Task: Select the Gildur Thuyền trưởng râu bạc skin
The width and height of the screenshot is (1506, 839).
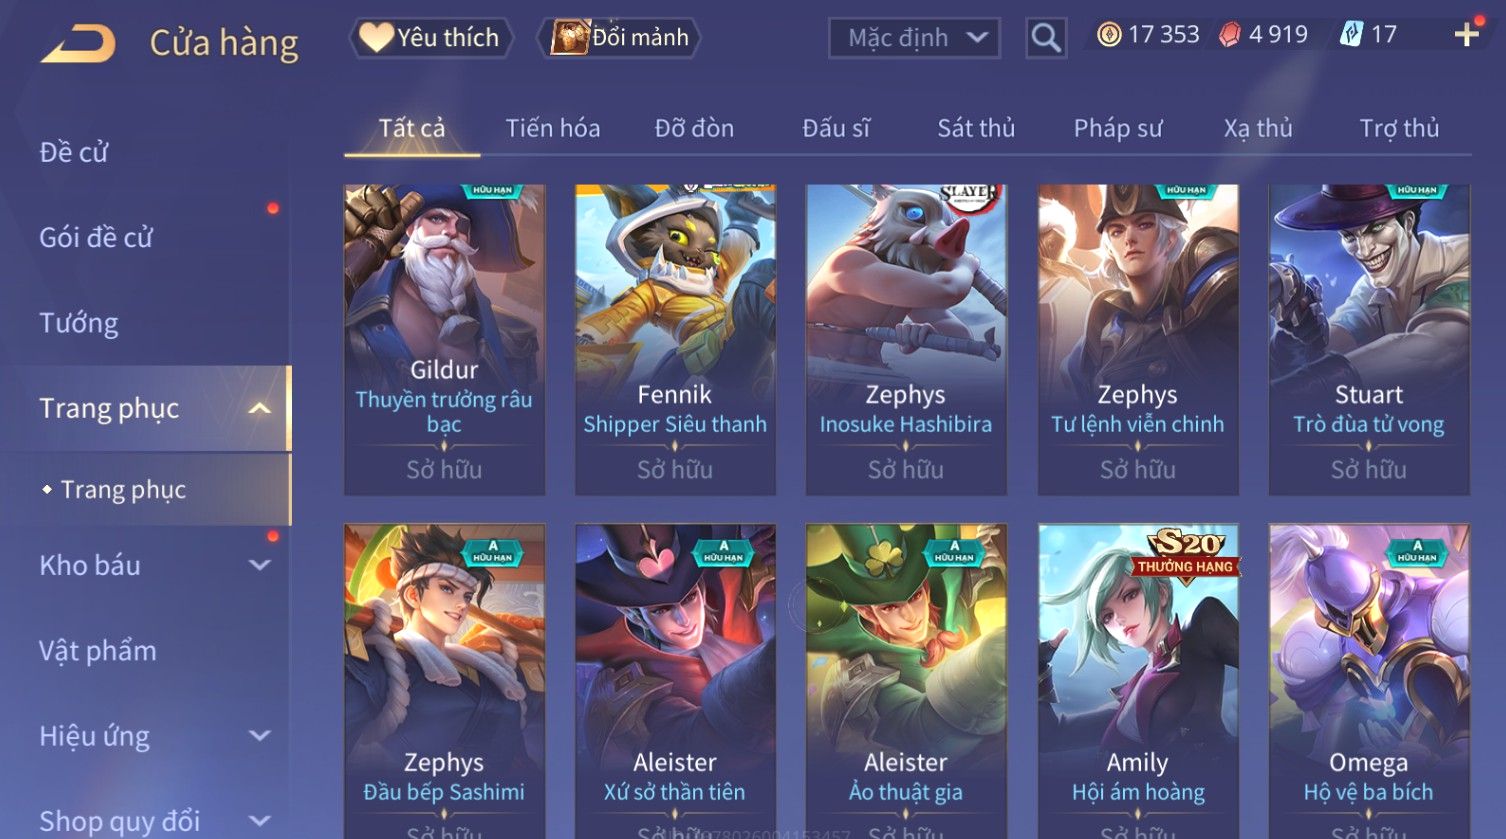Action: tap(445, 339)
